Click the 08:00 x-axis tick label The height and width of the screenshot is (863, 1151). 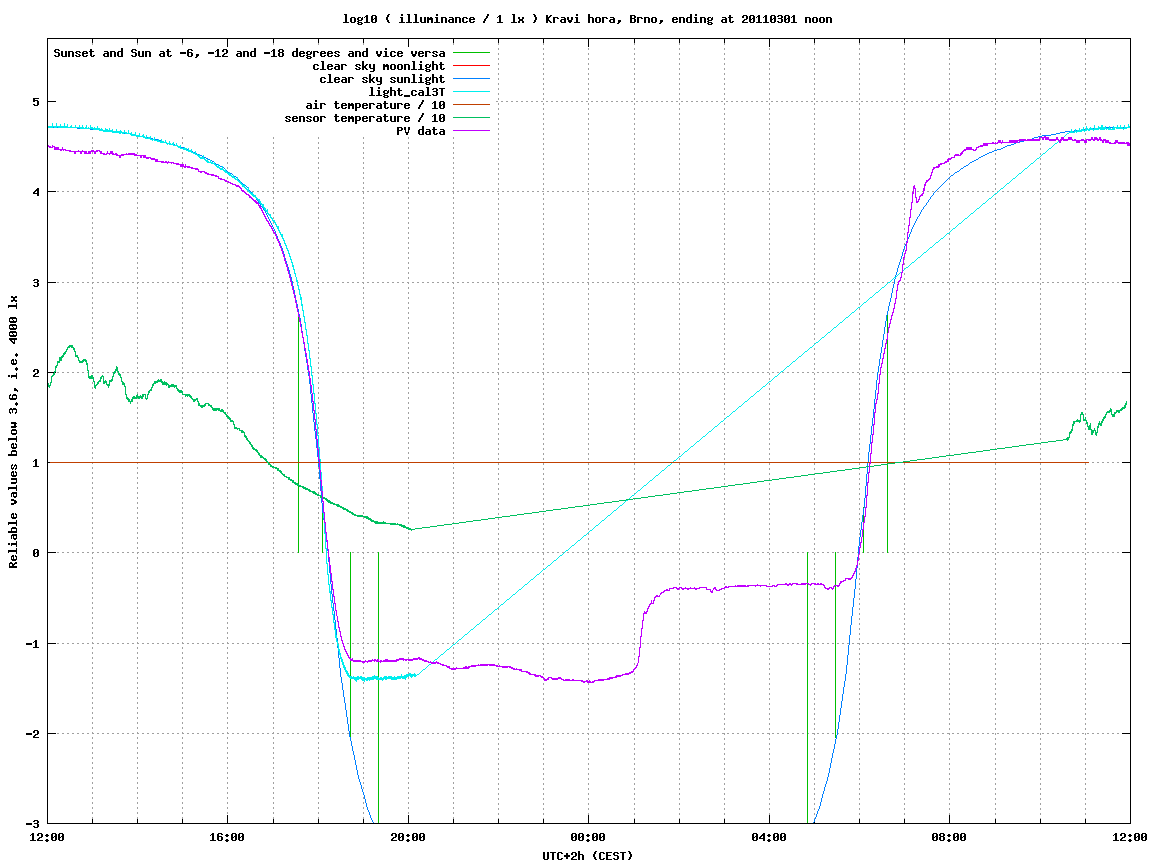click(950, 837)
